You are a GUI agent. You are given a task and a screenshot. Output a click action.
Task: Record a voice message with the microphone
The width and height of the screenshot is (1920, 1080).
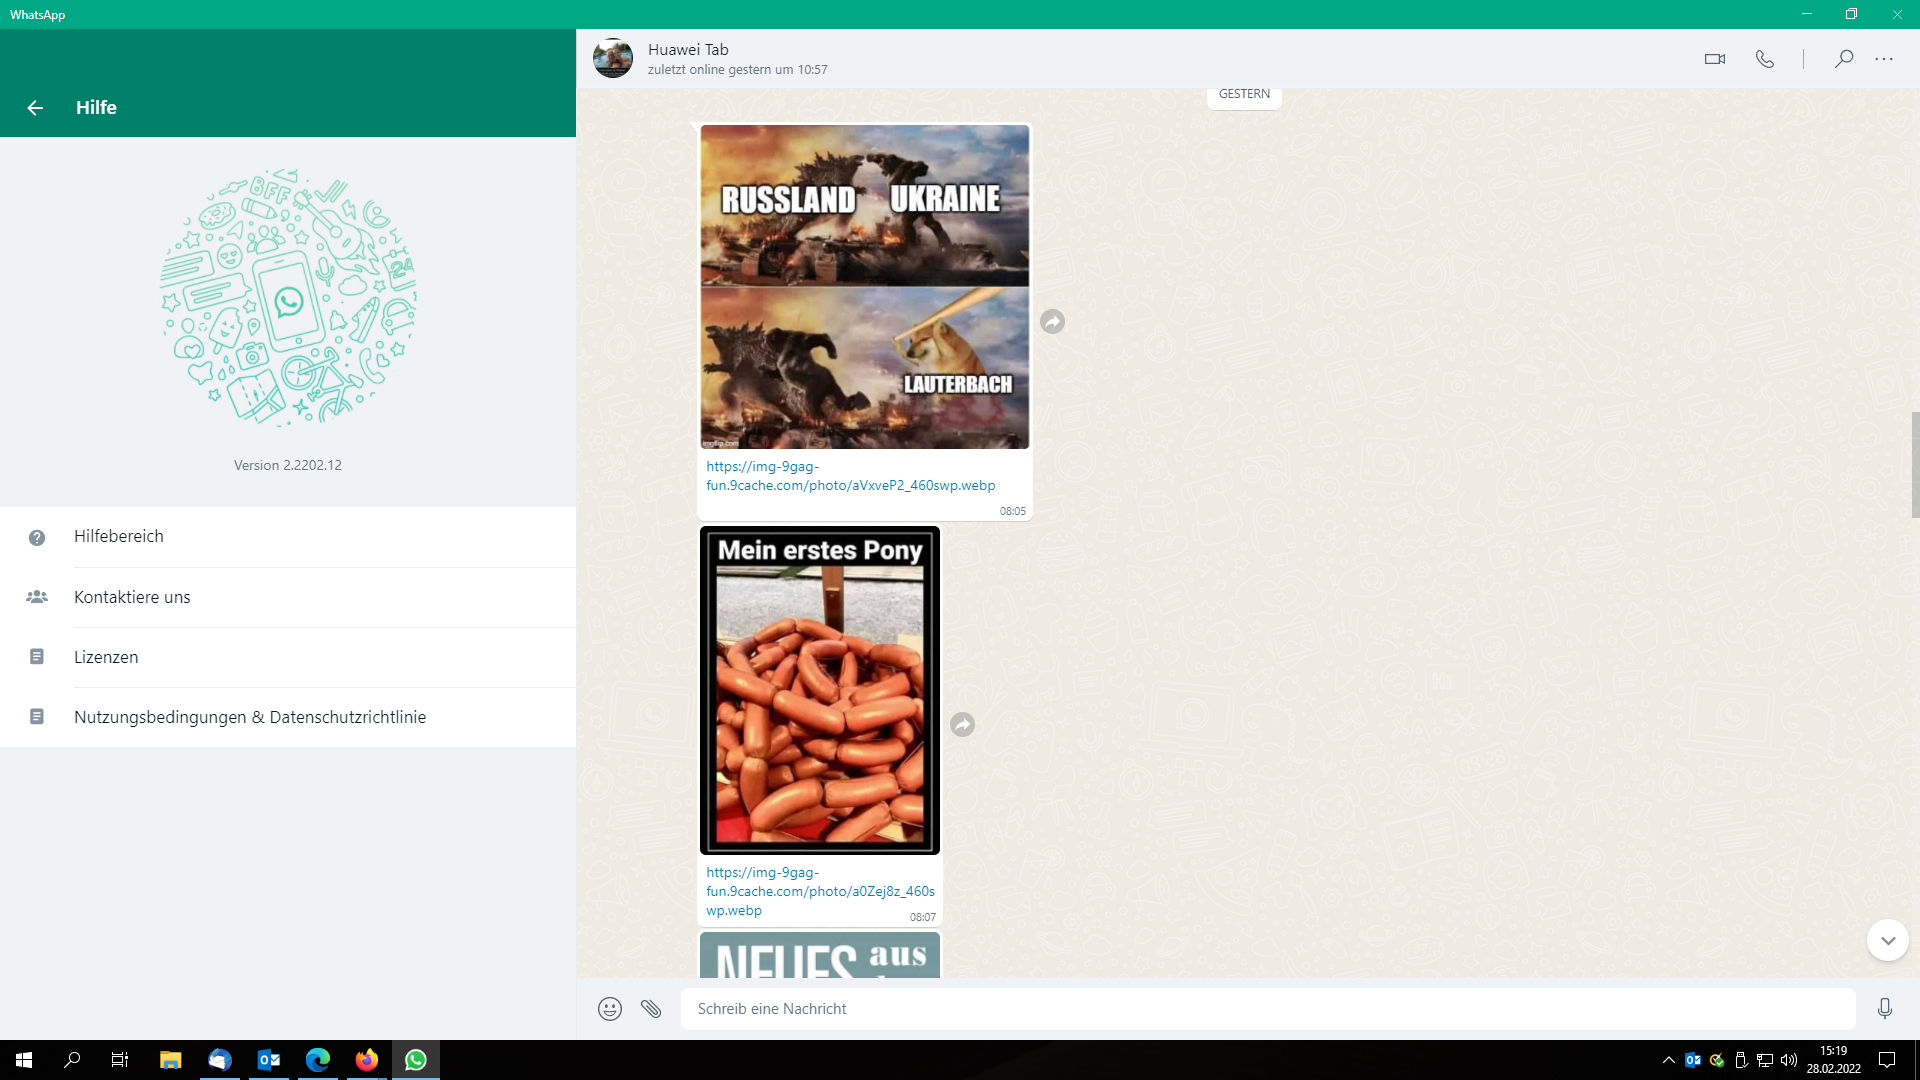click(1885, 1009)
